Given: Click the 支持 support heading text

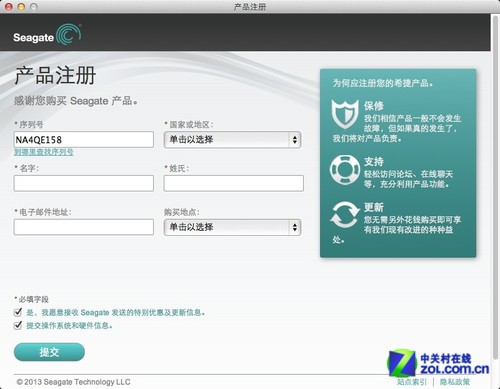Looking at the screenshot, I should point(374,162).
